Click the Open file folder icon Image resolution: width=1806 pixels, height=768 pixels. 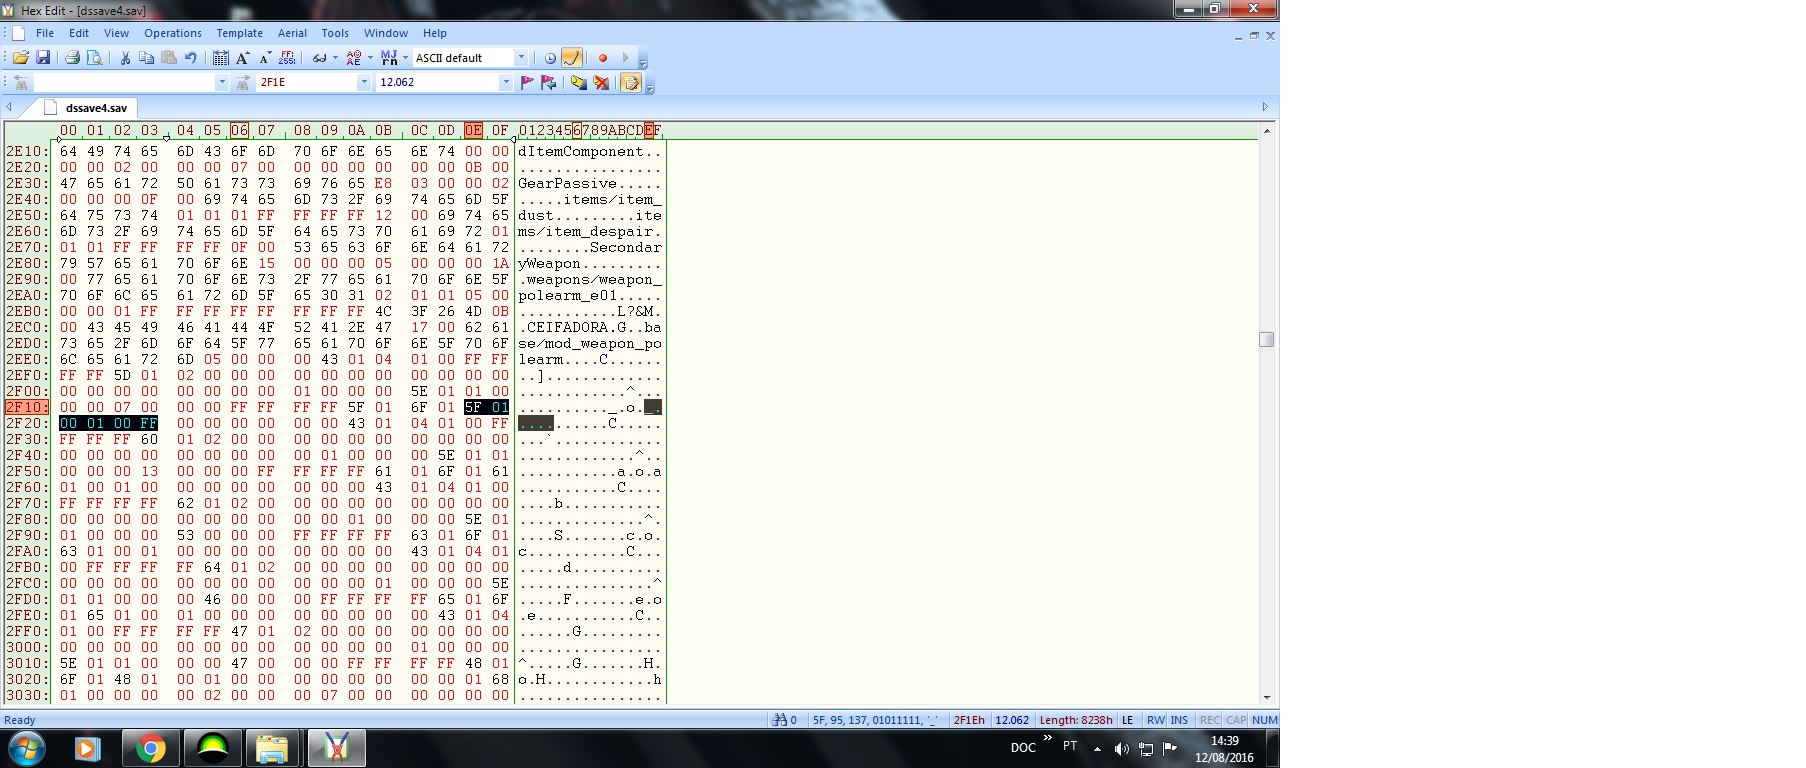tap(20, 58)
